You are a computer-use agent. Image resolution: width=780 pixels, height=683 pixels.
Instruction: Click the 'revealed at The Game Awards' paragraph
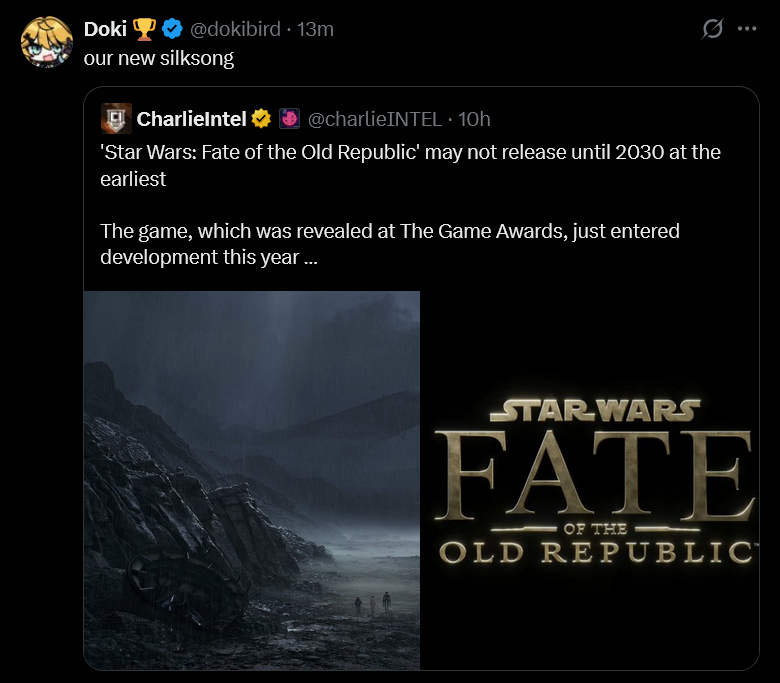(x=390, y=244)
